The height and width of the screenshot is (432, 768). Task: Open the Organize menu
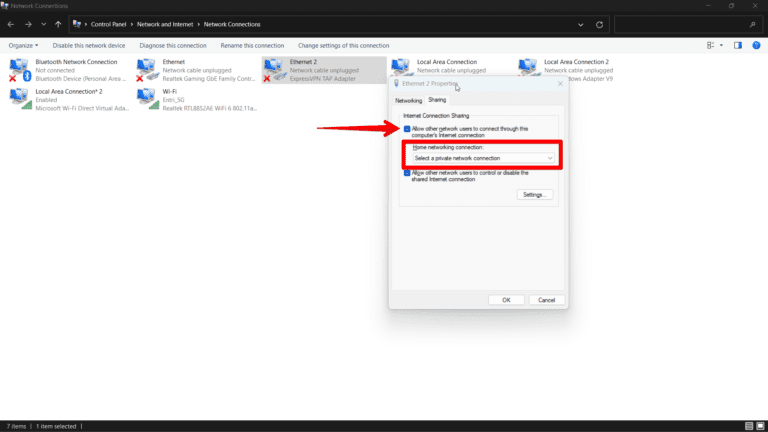pos(23,46)
